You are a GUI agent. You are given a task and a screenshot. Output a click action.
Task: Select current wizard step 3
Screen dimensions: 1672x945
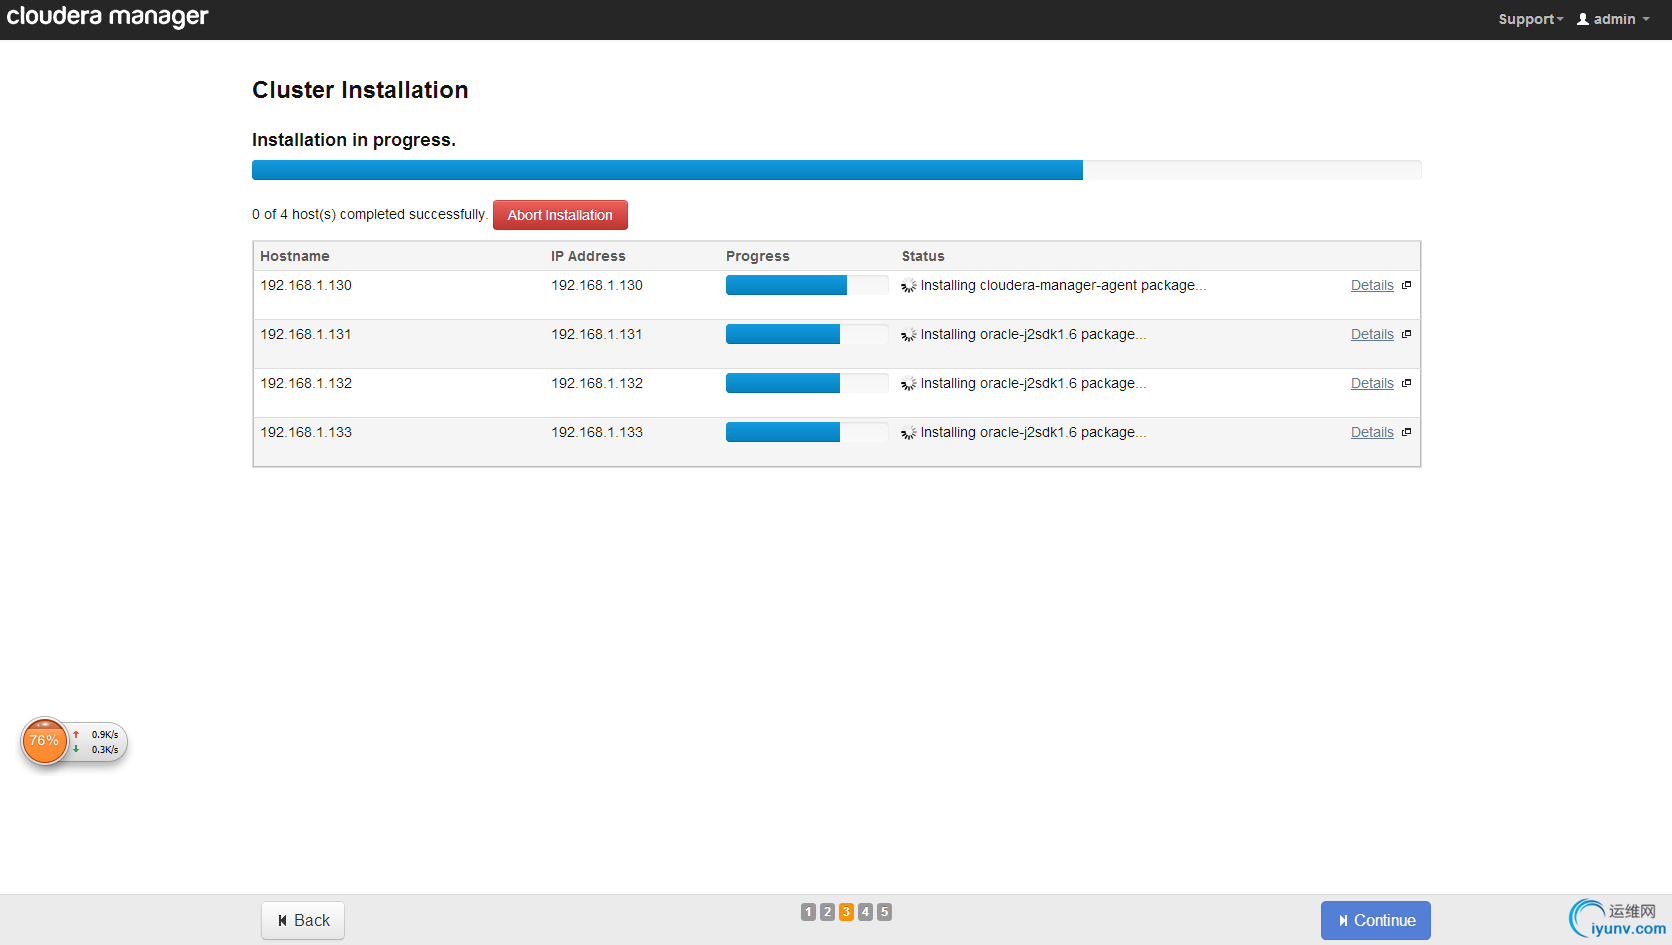click(846, 912)
